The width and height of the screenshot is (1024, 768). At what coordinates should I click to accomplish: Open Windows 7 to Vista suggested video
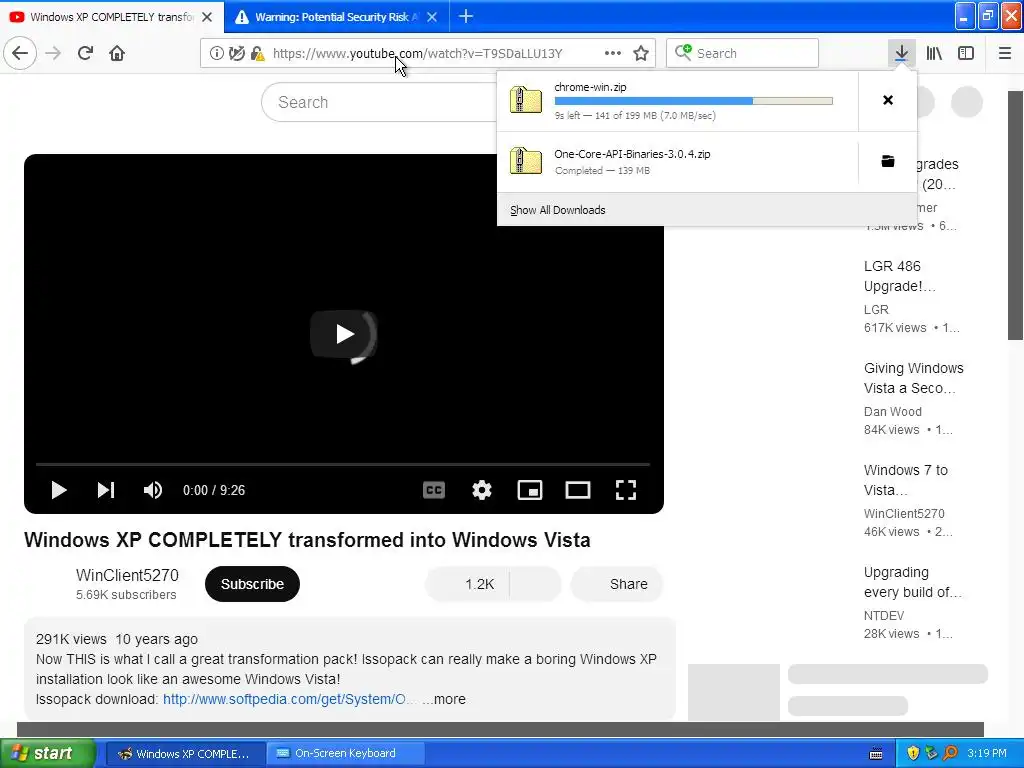coord(906,480)
